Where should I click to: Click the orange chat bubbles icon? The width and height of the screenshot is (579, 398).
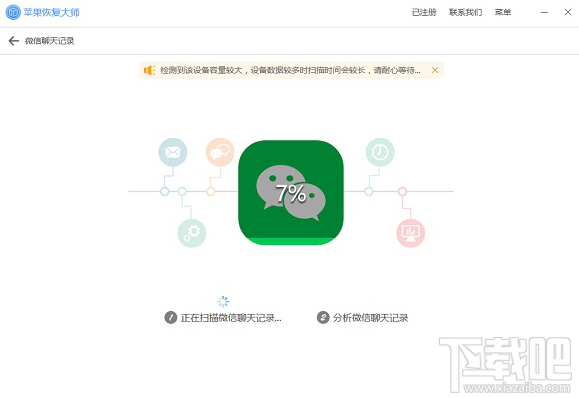220,152
